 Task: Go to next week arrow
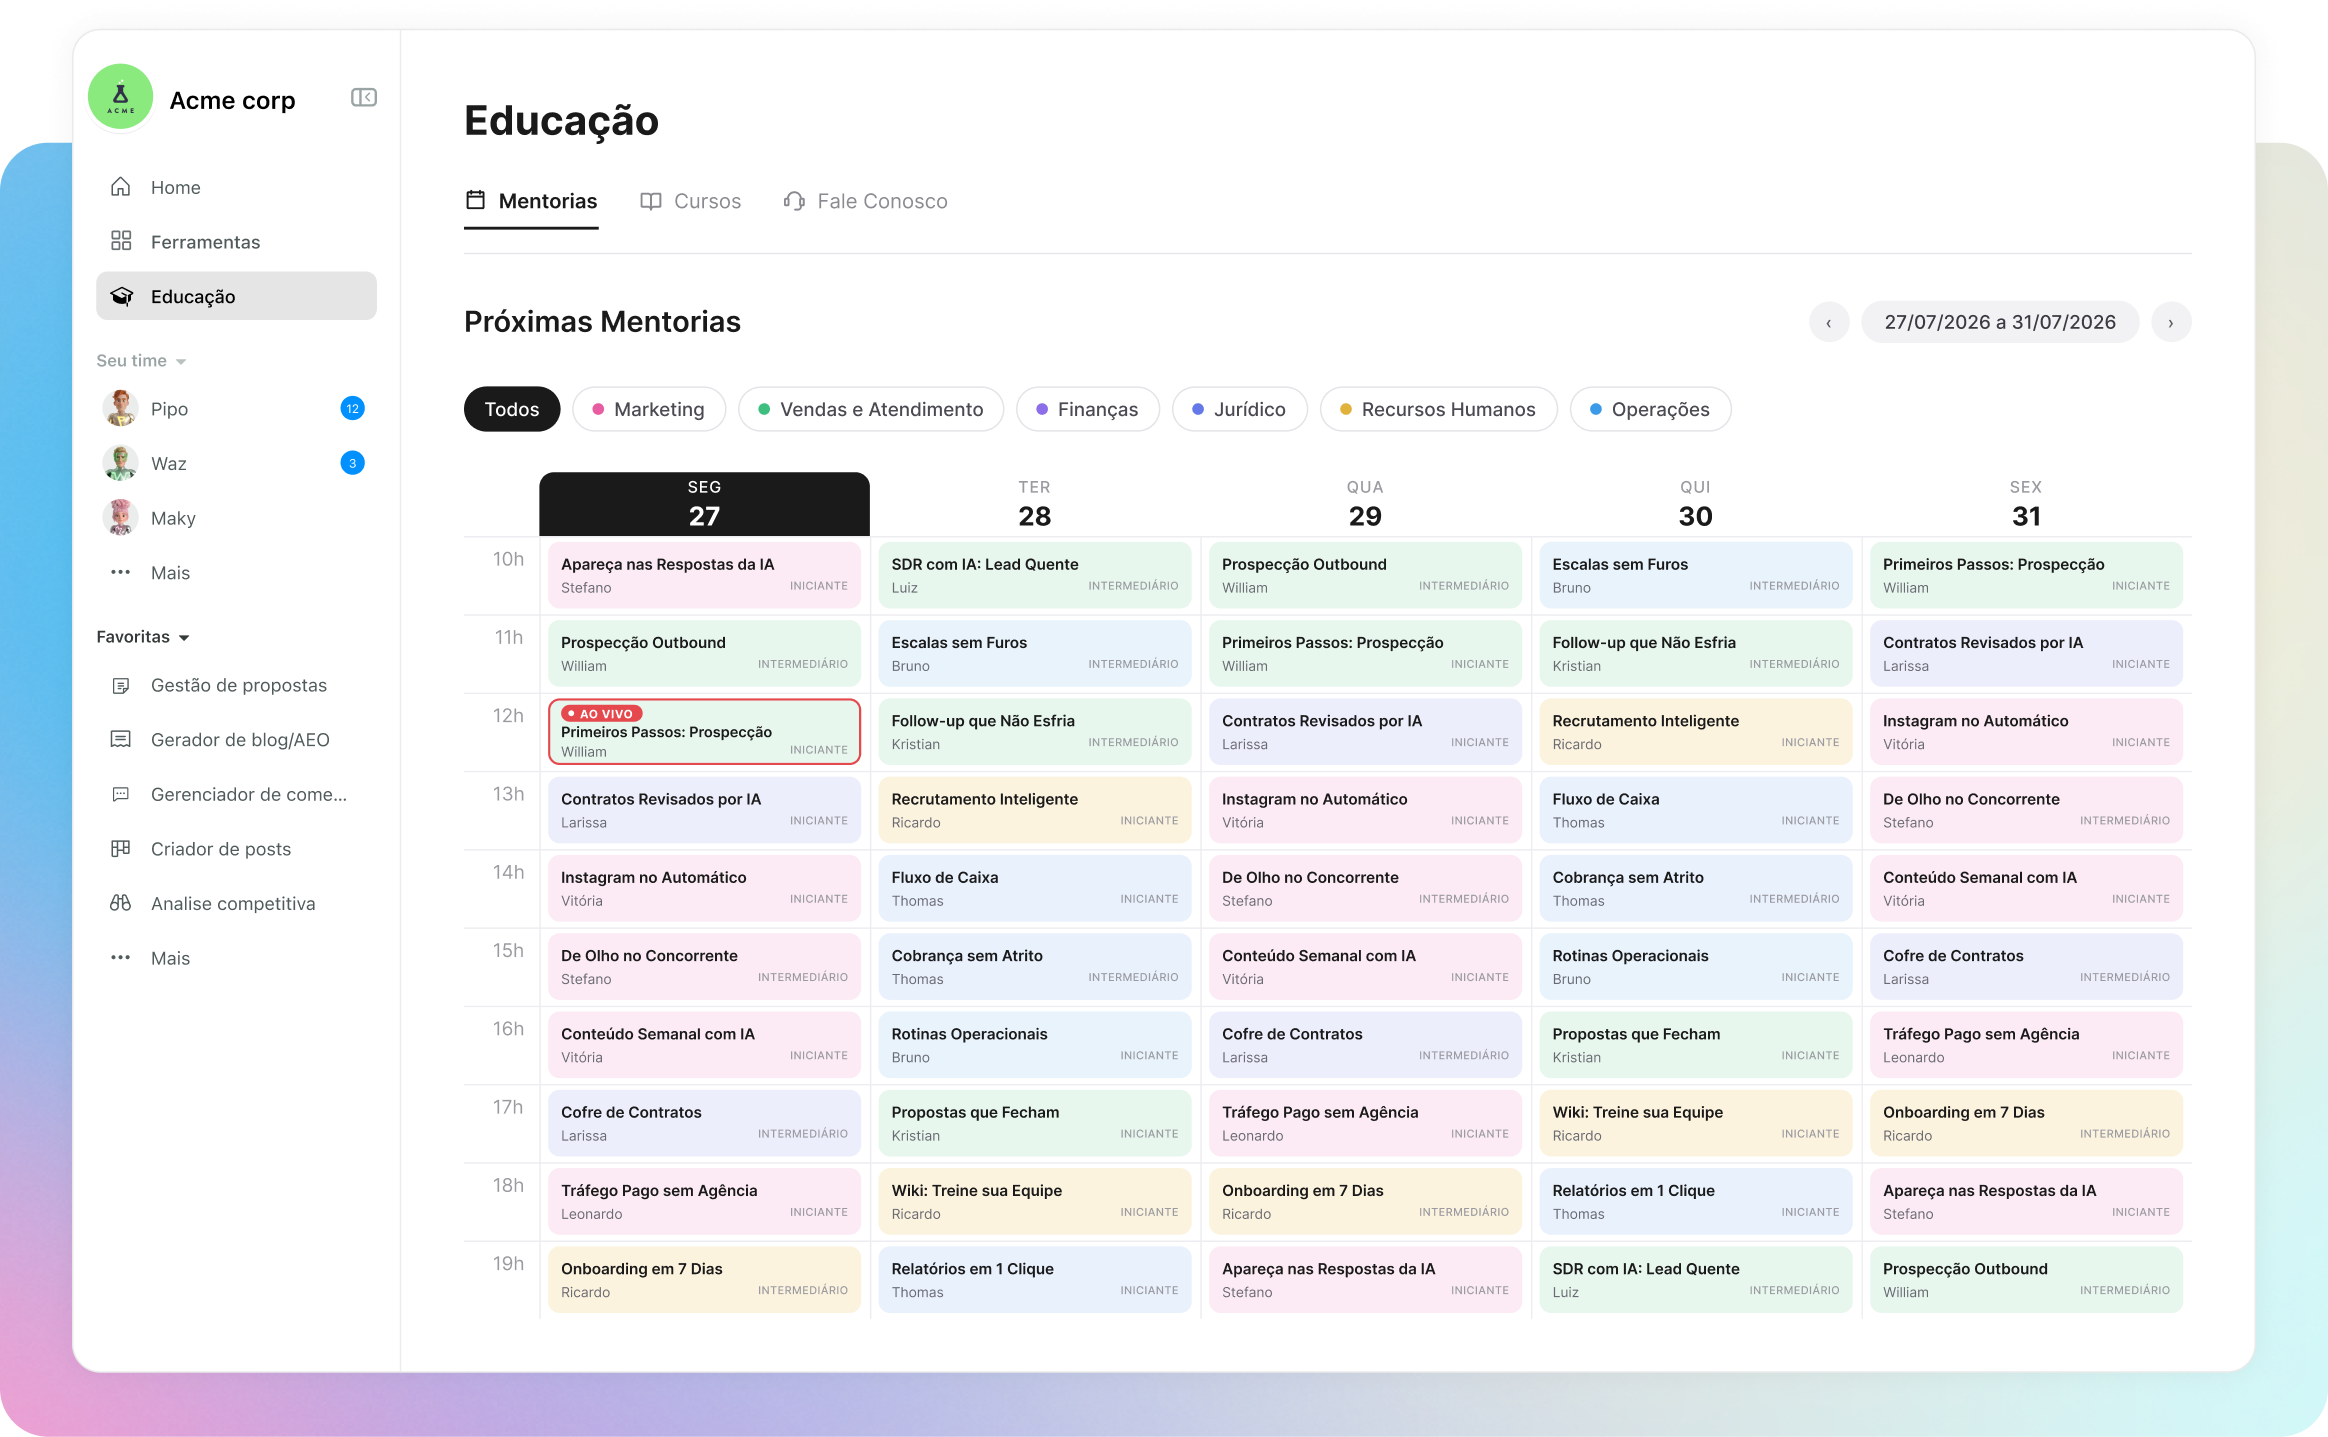2171,322
